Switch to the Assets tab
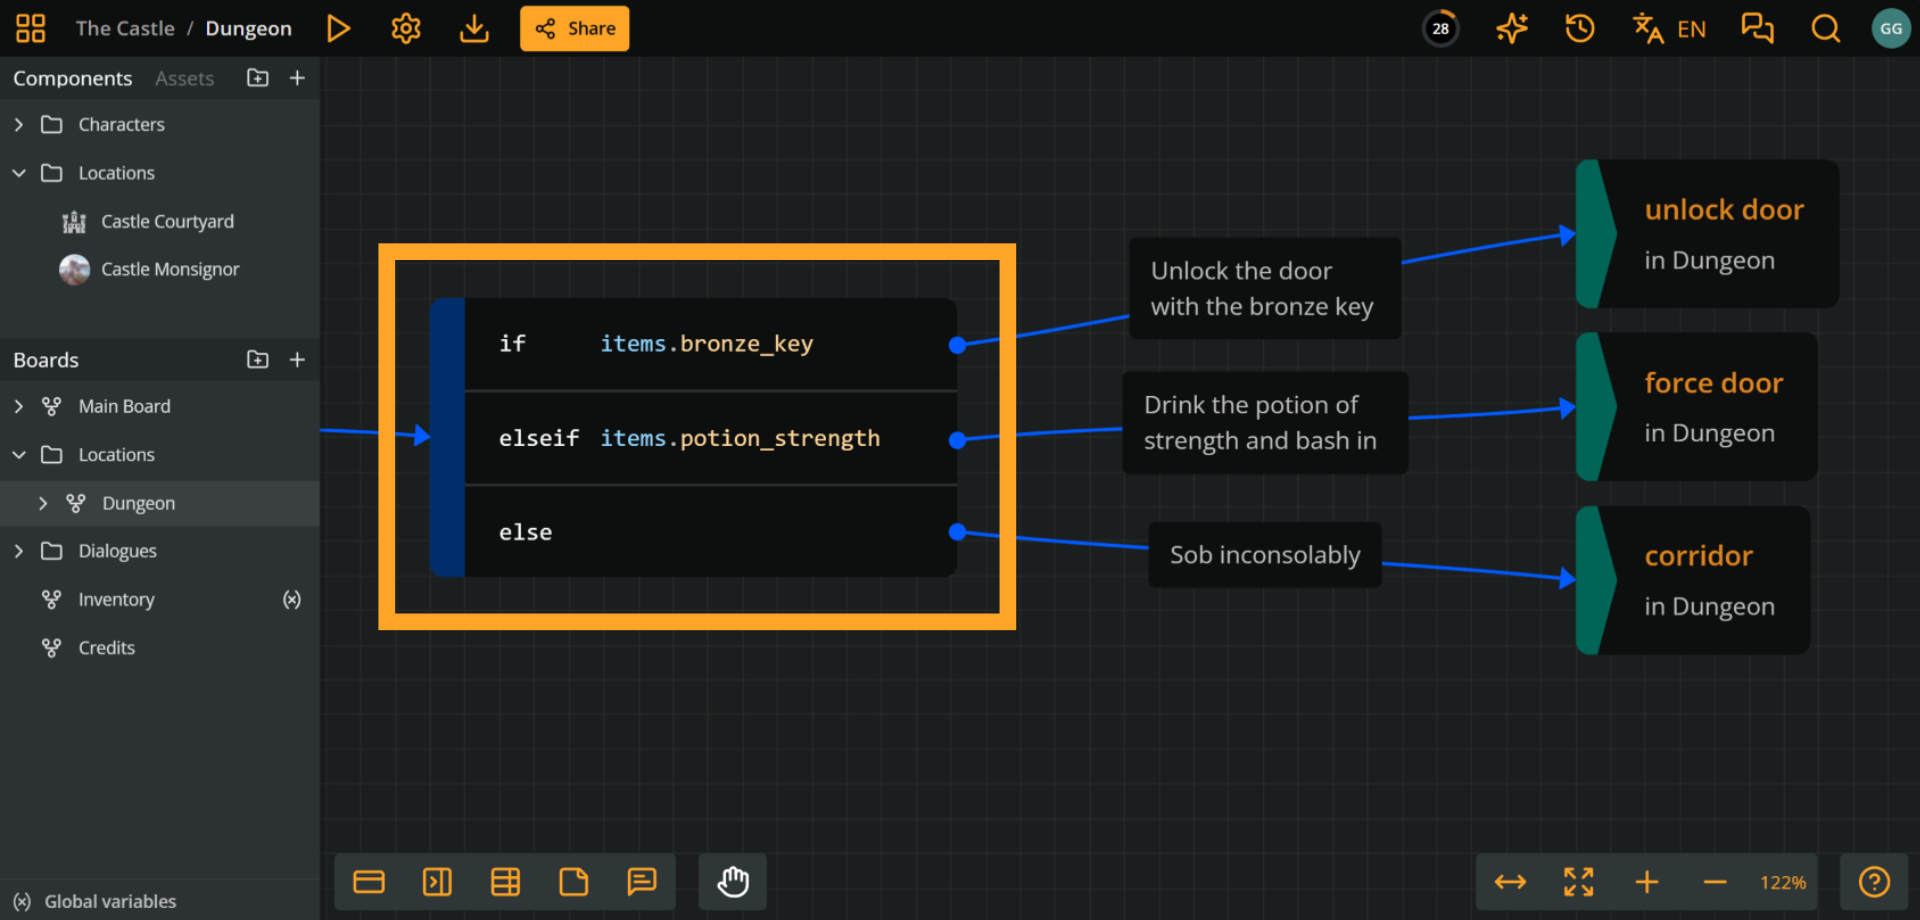 pos(184,78)
